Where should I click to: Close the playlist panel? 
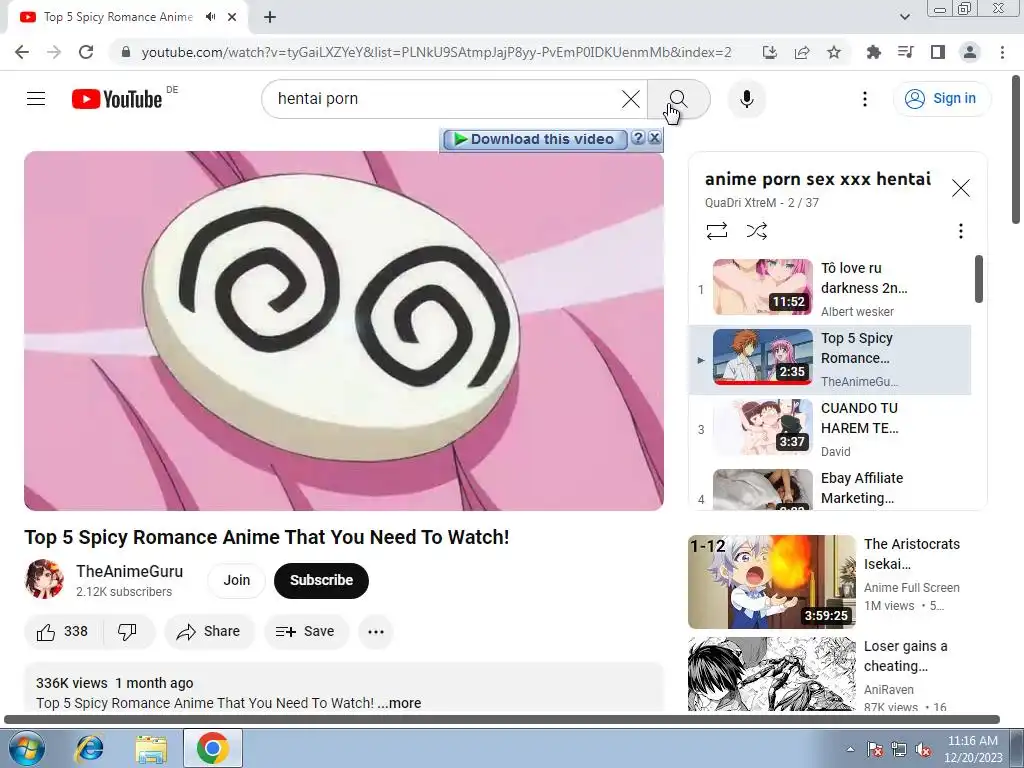[x=961, y=188]
